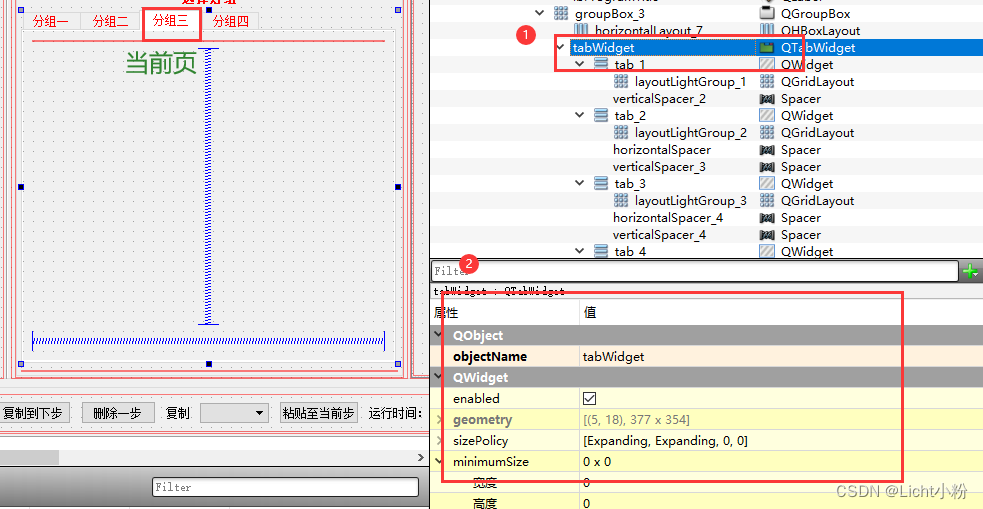
Task: Expand the geometry property
Action: pyautogui.click(x=439, y=419)
